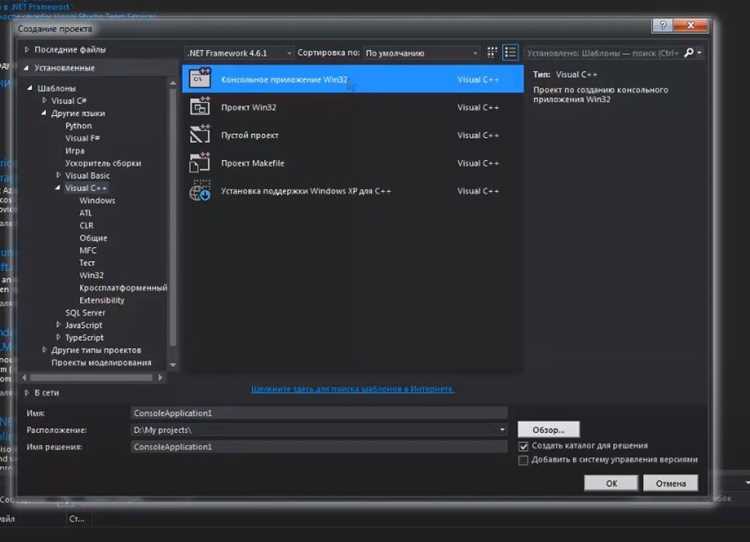Expand Другие типы проектов node
This screenshot has height=542, width=750.
pyautogui.click(x=44, y=350)
